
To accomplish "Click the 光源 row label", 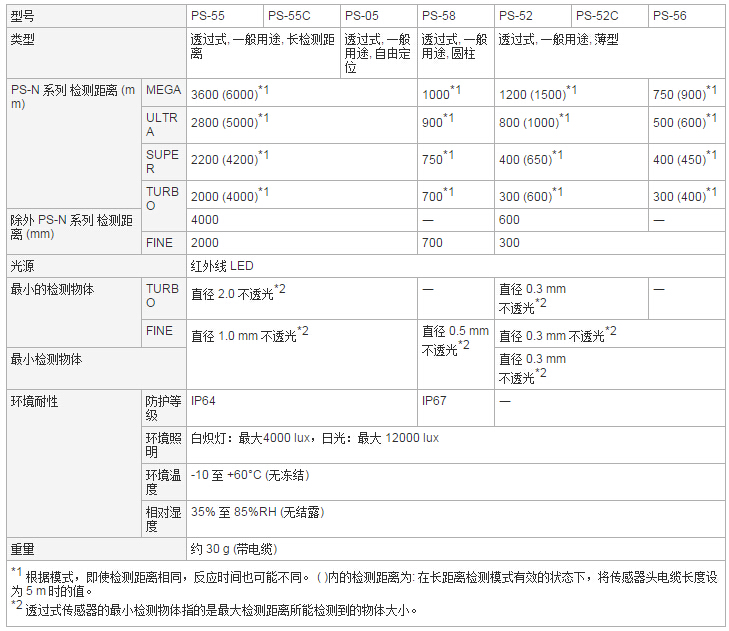I will click(x=22, y=267).
